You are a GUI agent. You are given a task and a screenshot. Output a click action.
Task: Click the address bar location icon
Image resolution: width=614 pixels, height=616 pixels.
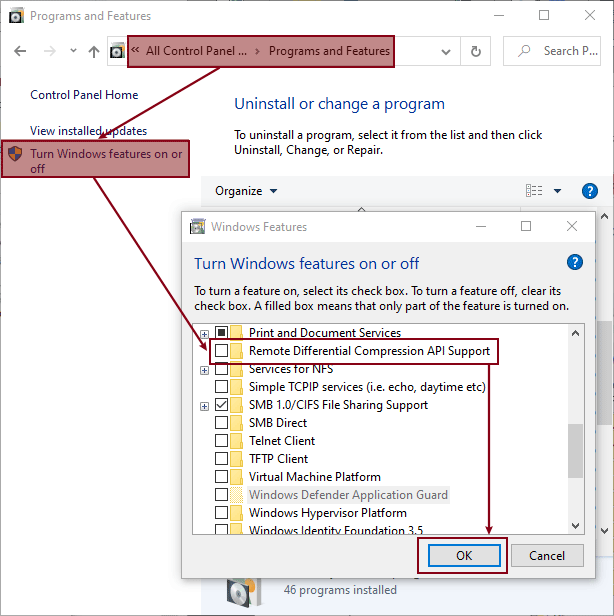pos(117,51)
